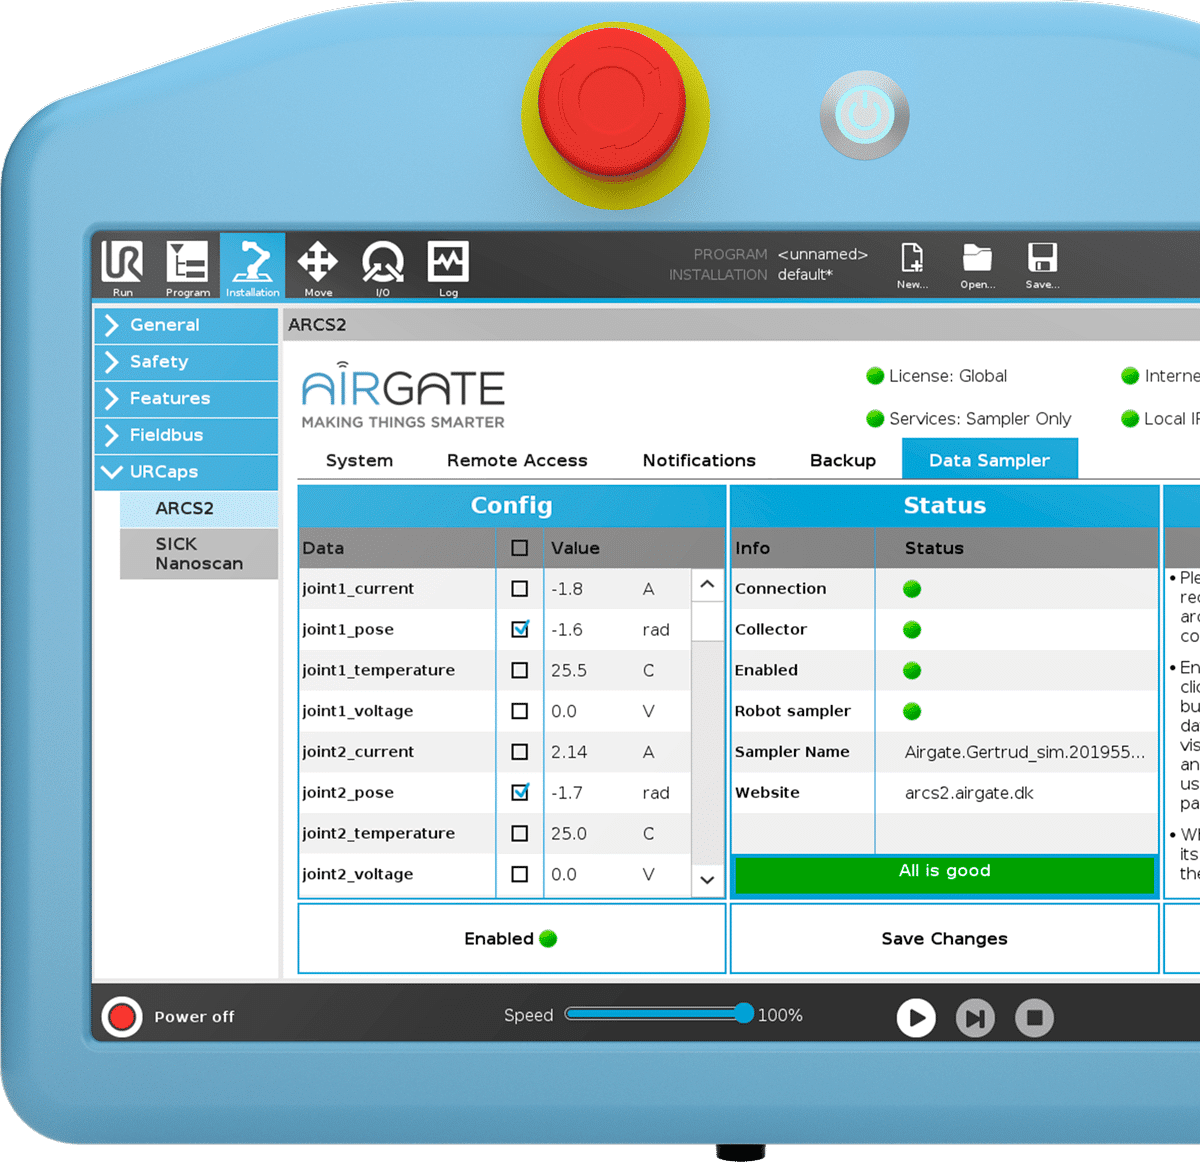Screen dimensions: 1200x1162
Task: Uncheck the joint1_pose checkbox
Action: 520,629
